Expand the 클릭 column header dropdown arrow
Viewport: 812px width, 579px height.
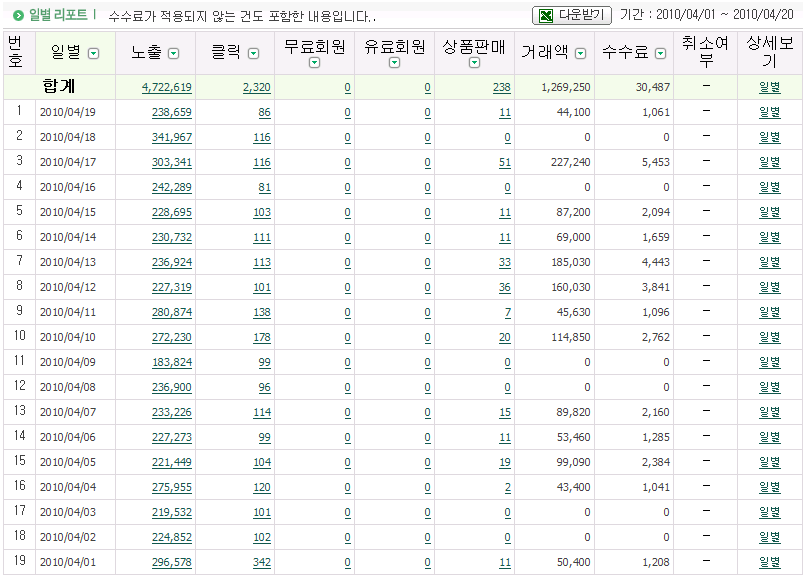pos(253,53)
